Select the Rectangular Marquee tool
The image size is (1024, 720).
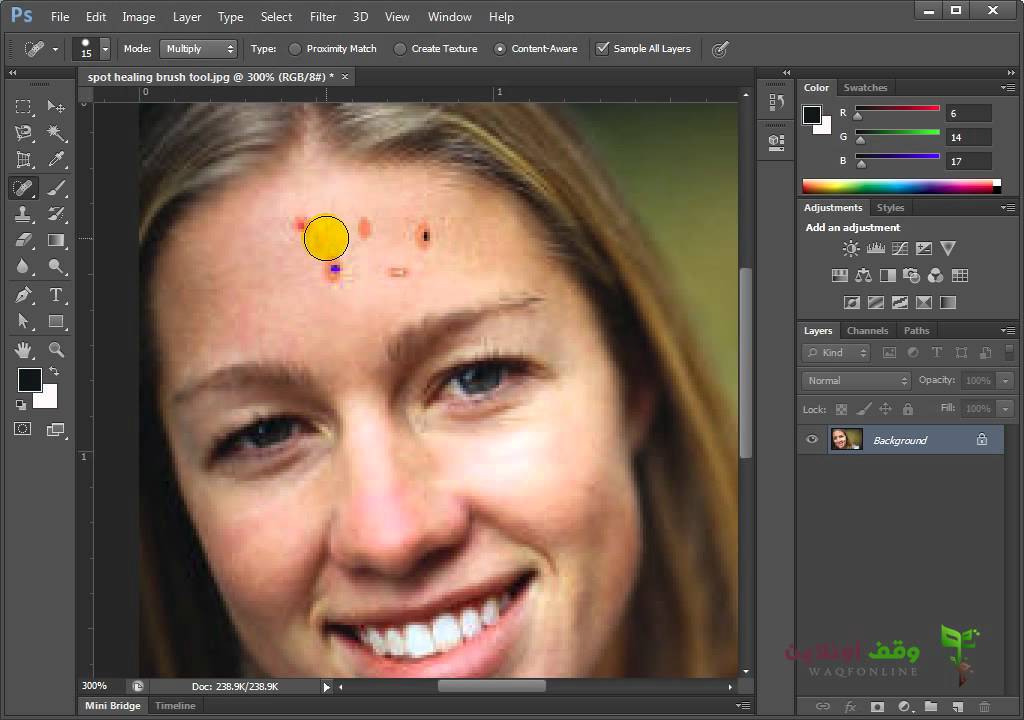(x=24, y=106)
